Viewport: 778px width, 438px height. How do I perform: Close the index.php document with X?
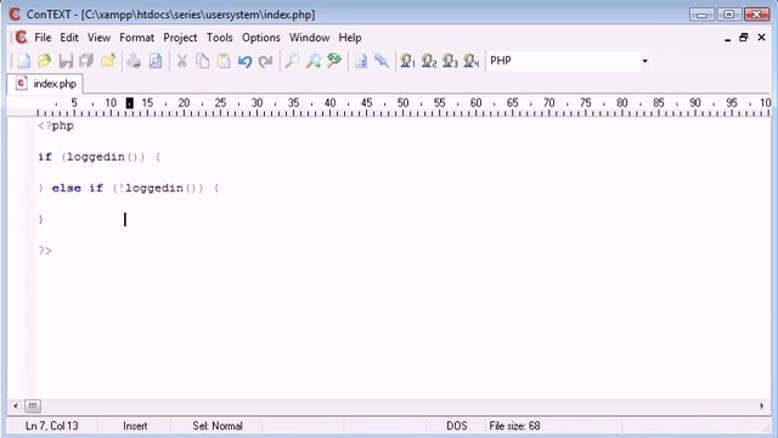761,37
